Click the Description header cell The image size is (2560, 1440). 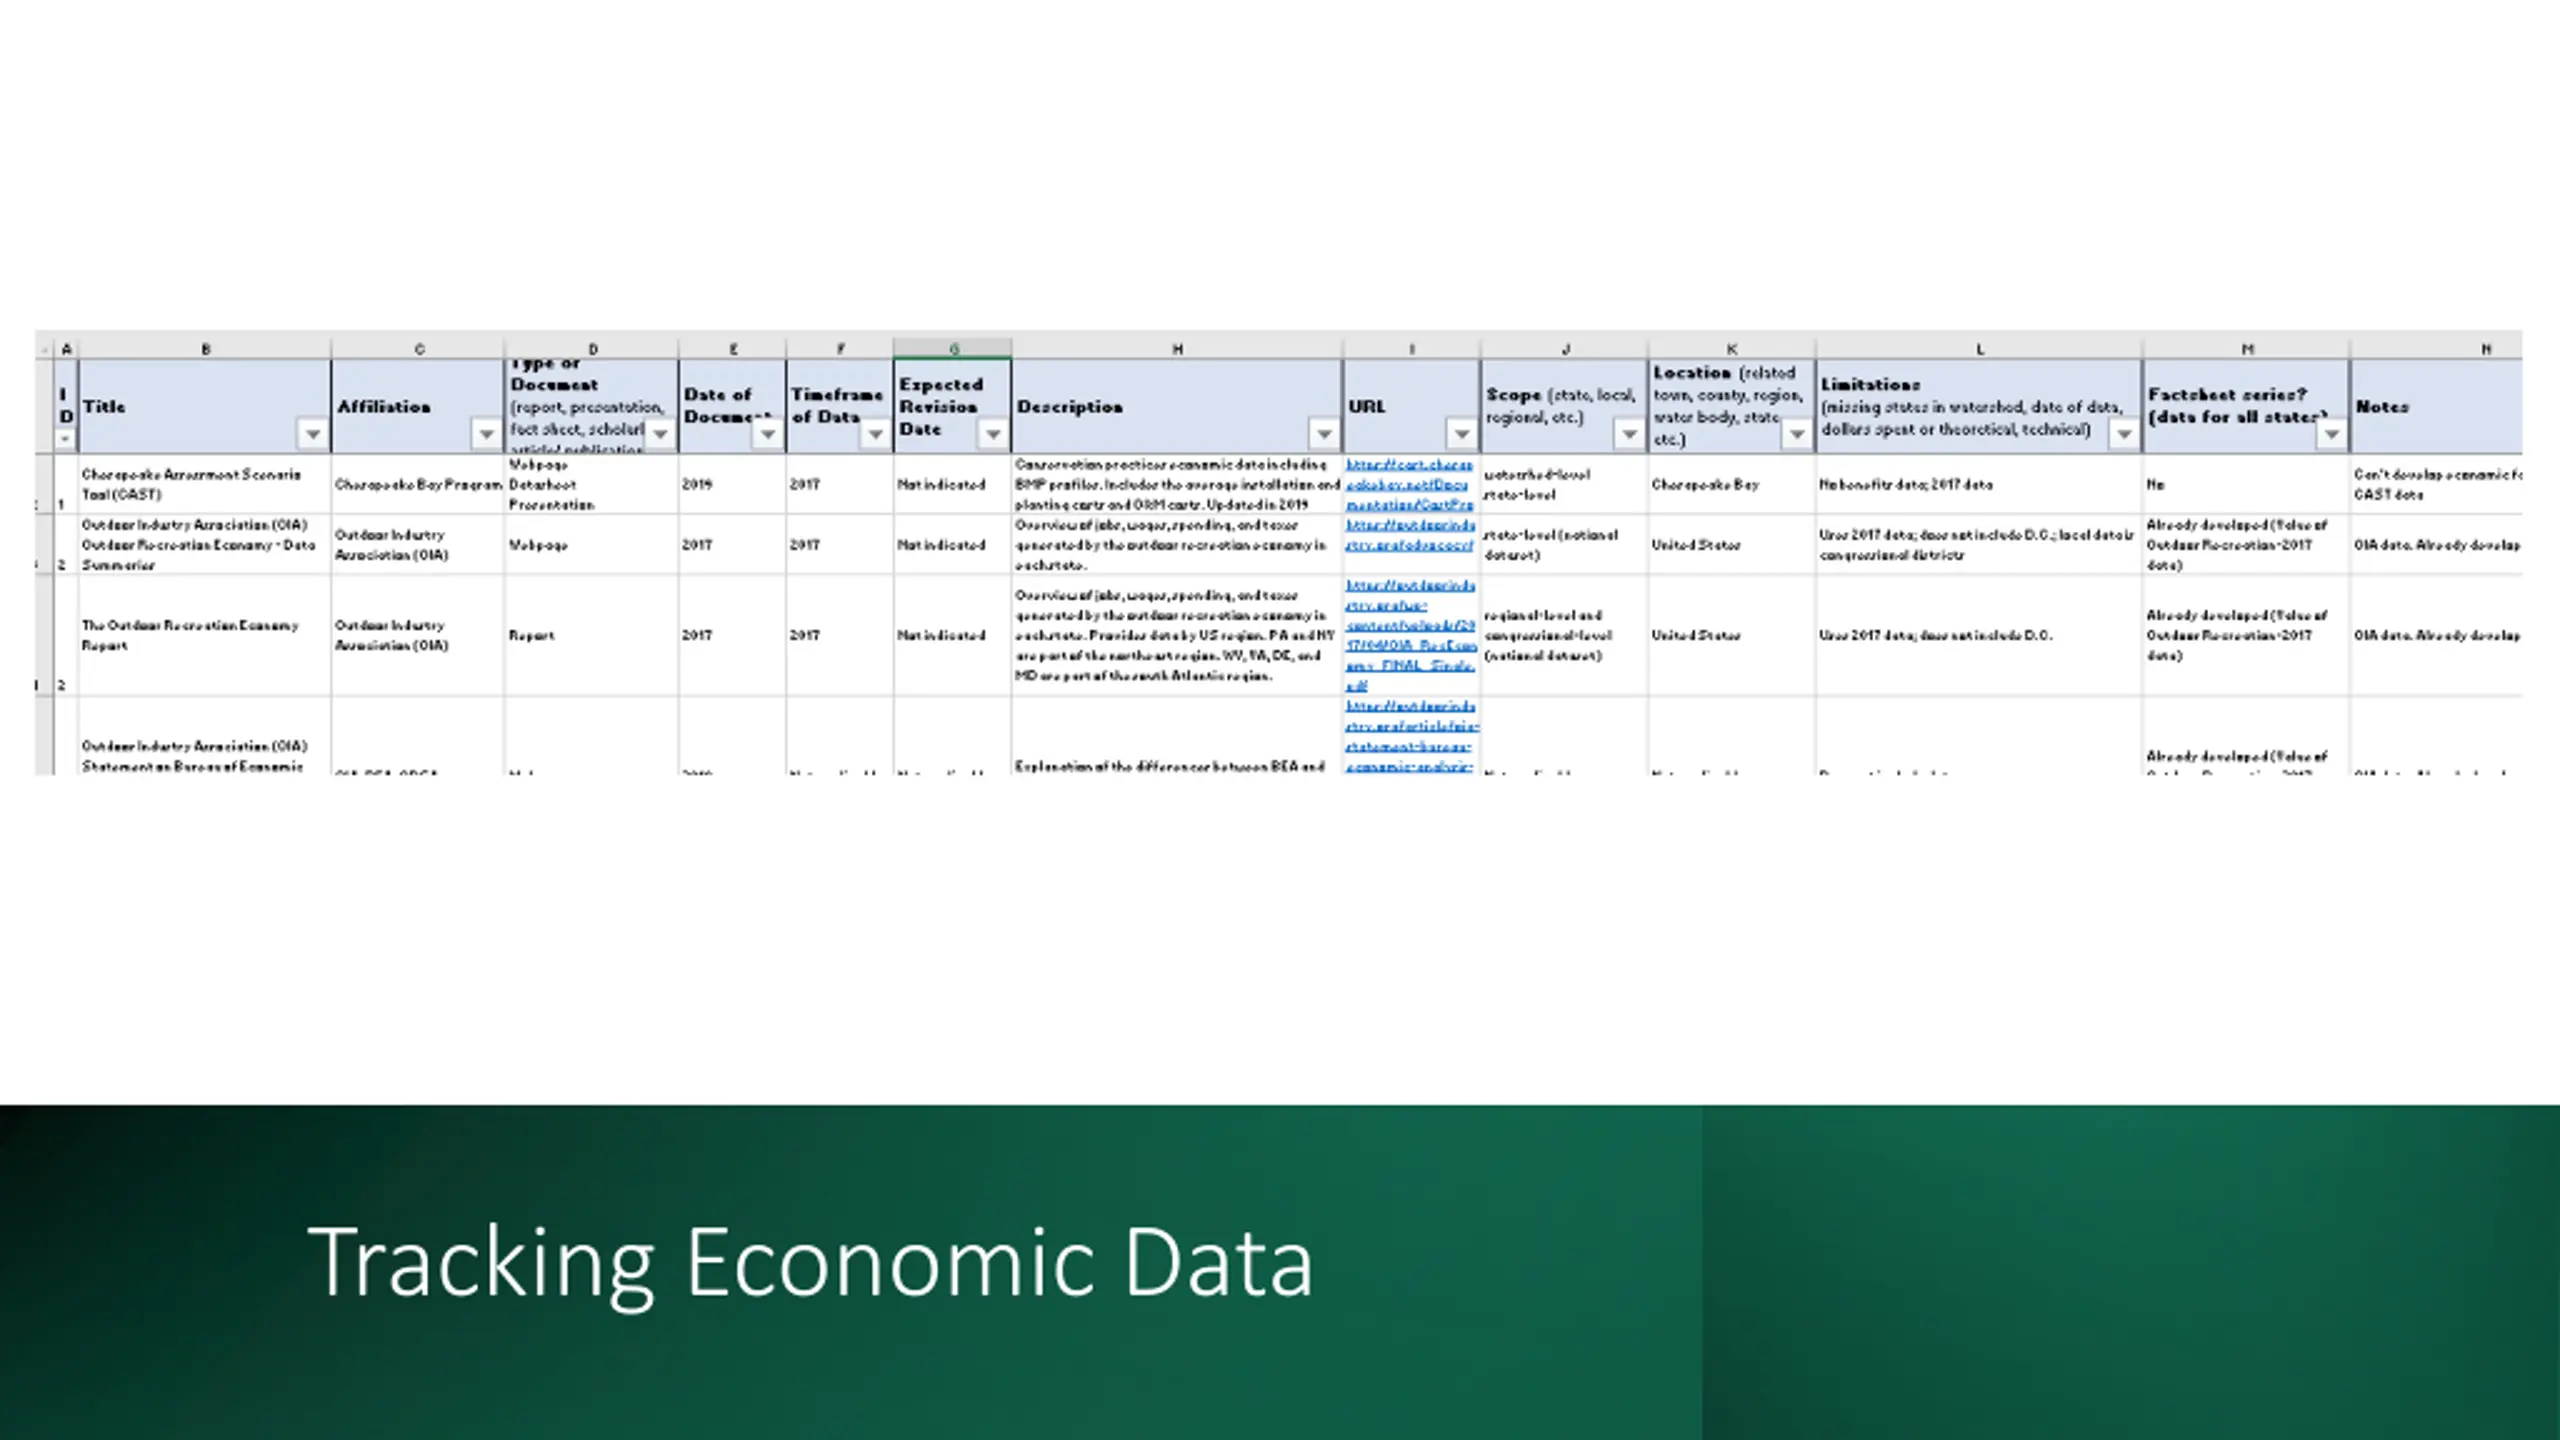coord(1177,406)
